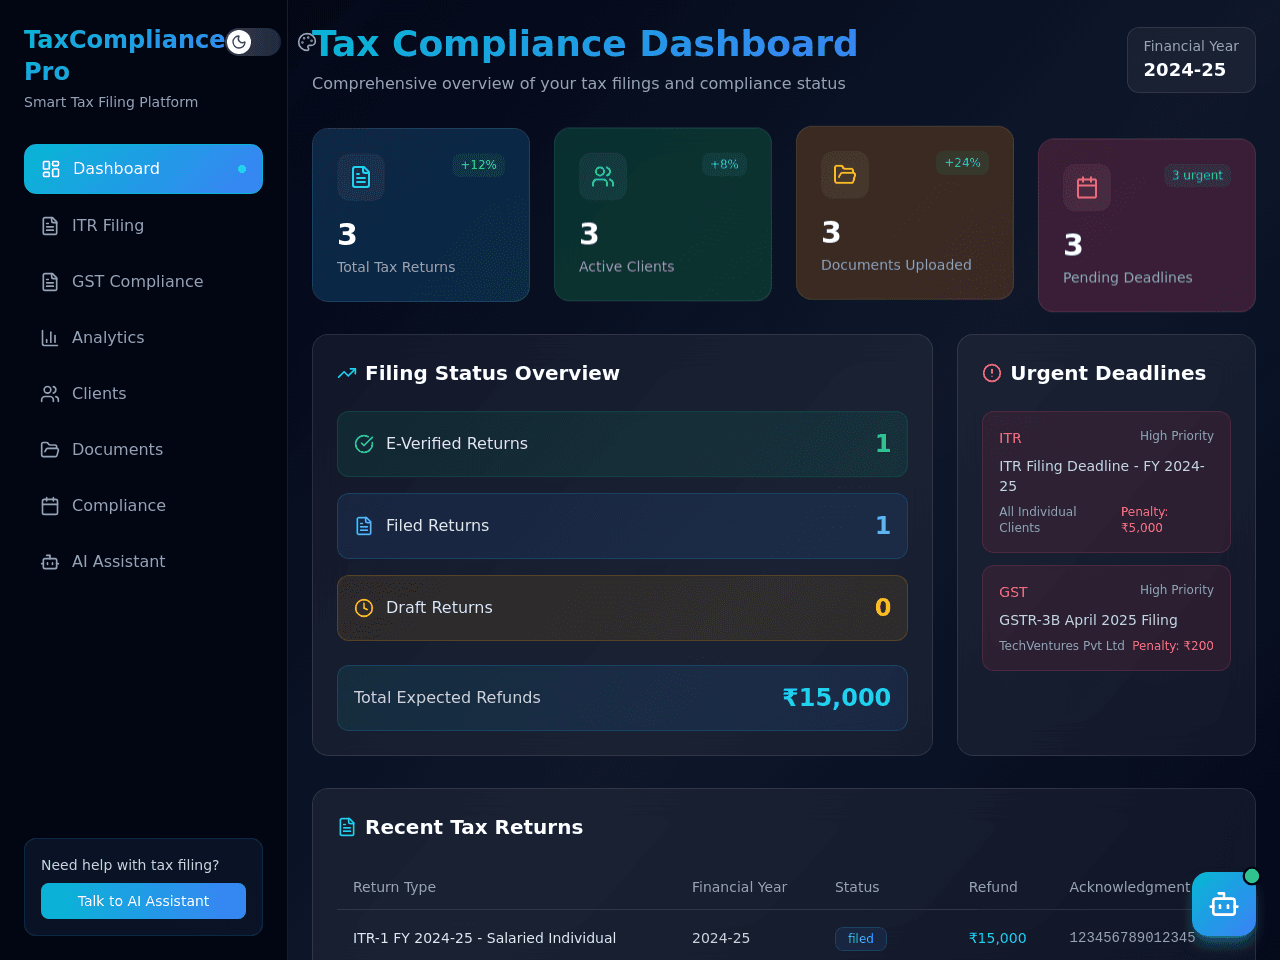Click the +24% badge
The height and width of the screenshot is (960, 1280).
pyautogui.click(x=962, y=163)
